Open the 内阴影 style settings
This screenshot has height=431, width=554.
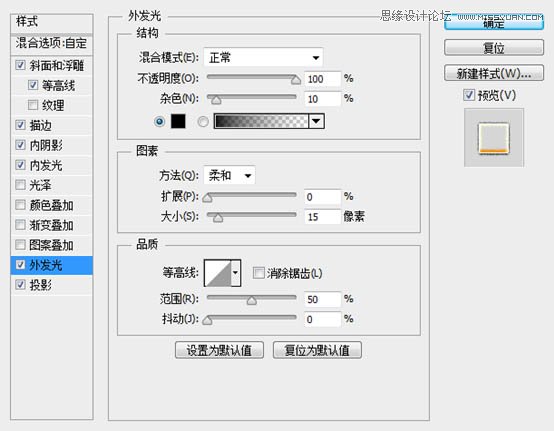(46, 145)
